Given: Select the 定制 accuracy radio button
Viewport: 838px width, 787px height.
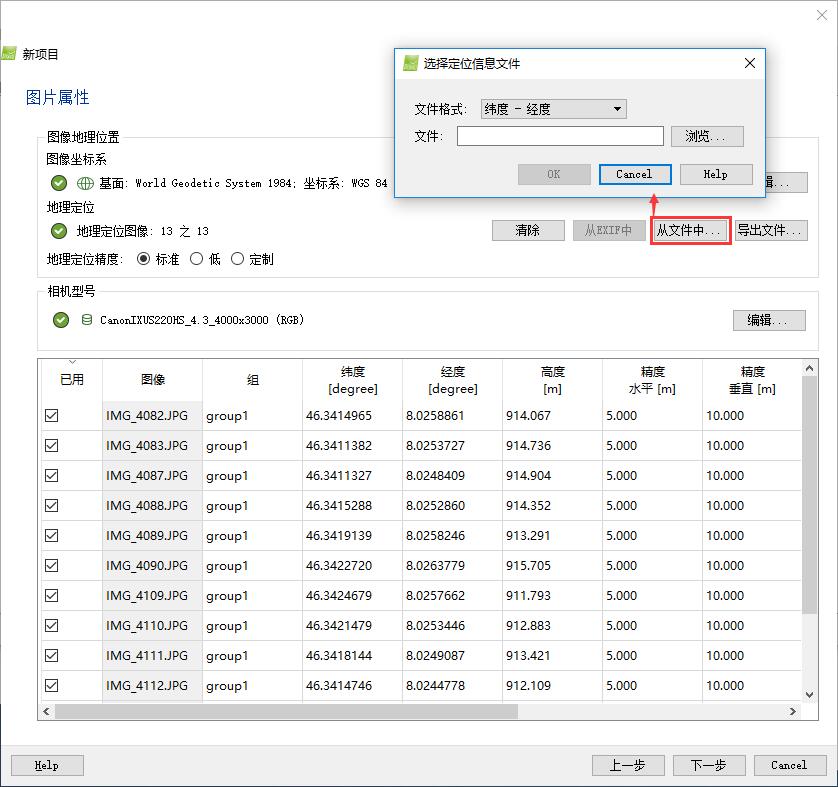Looking at the screenshot, I should coord(237,259).
